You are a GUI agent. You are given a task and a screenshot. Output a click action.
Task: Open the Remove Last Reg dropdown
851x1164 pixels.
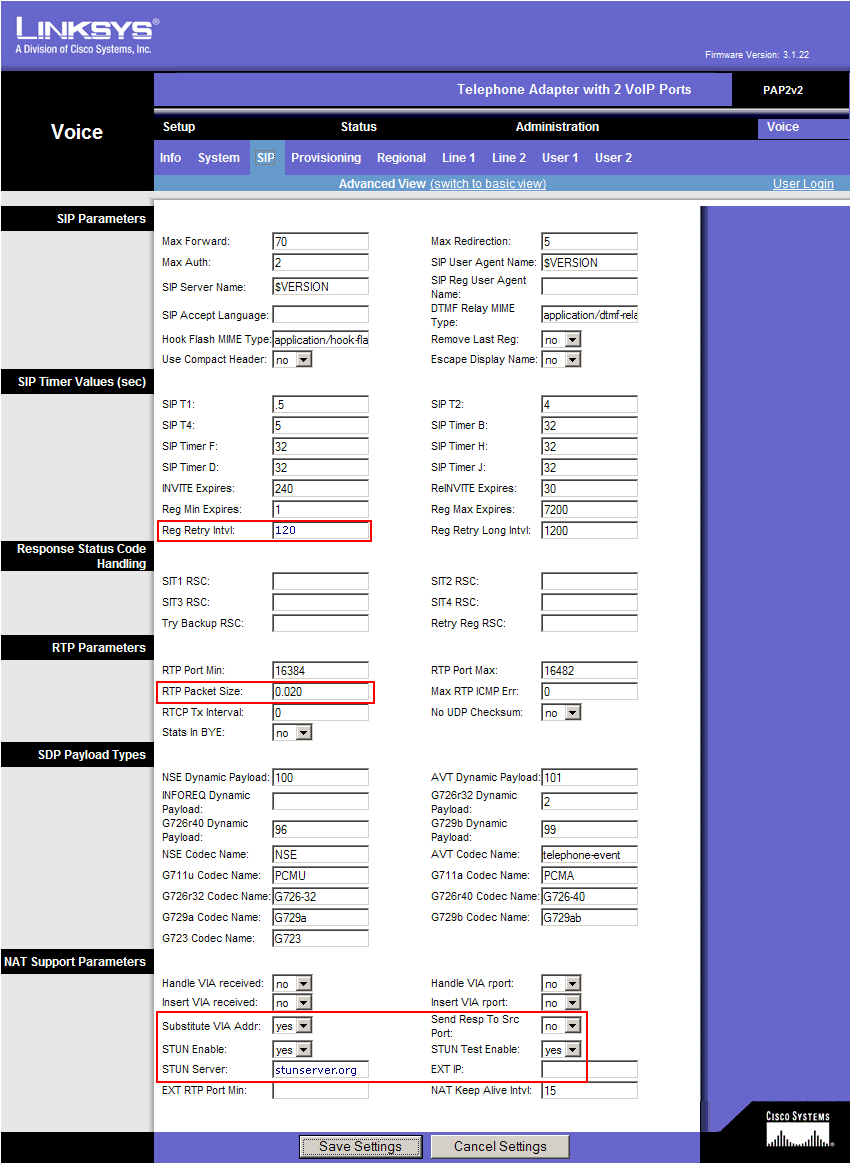(x=561, y=340)
